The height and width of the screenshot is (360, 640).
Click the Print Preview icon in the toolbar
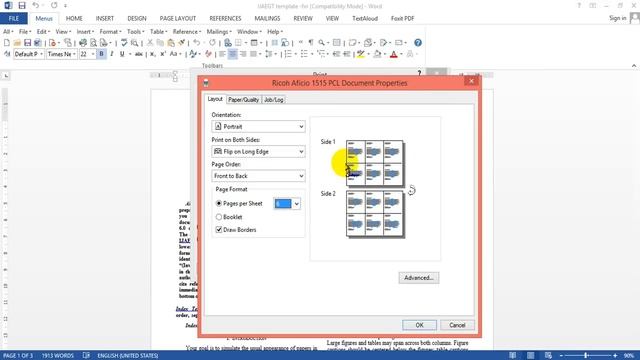coord(93,42)
